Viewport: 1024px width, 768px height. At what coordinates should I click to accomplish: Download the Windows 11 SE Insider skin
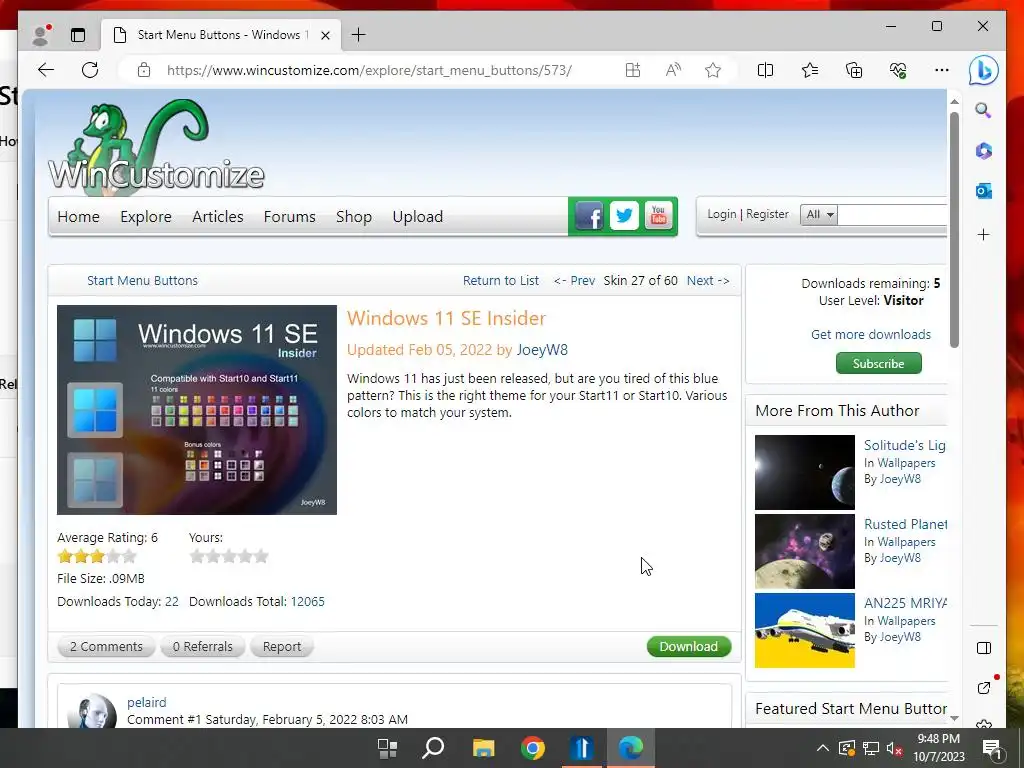689,647
